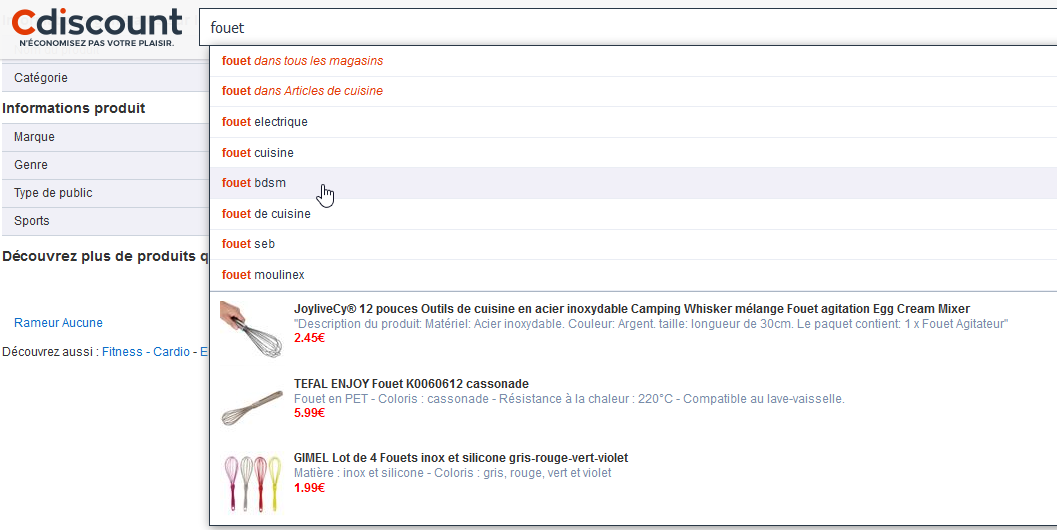Select "fouet dans tous les magasins" suggestion
This screenshot has width=1057, height=530.
tap(302, 61)
